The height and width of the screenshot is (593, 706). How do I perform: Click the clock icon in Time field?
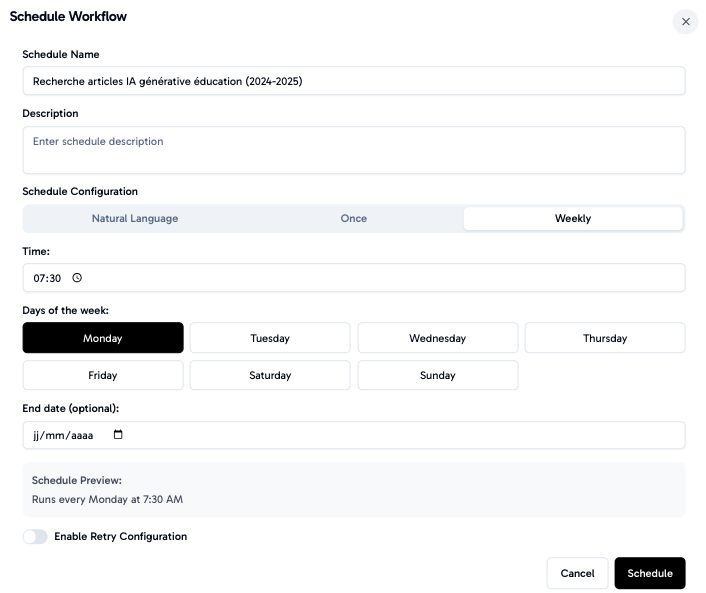(x=77, y=278)
